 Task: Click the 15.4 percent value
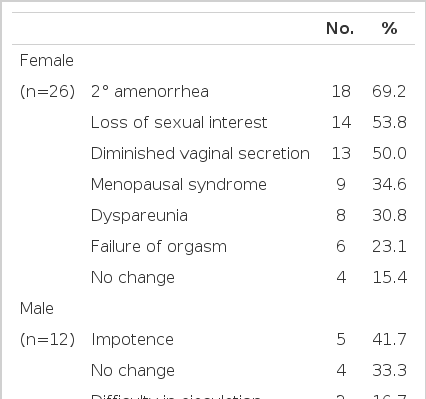pos(389,277)
